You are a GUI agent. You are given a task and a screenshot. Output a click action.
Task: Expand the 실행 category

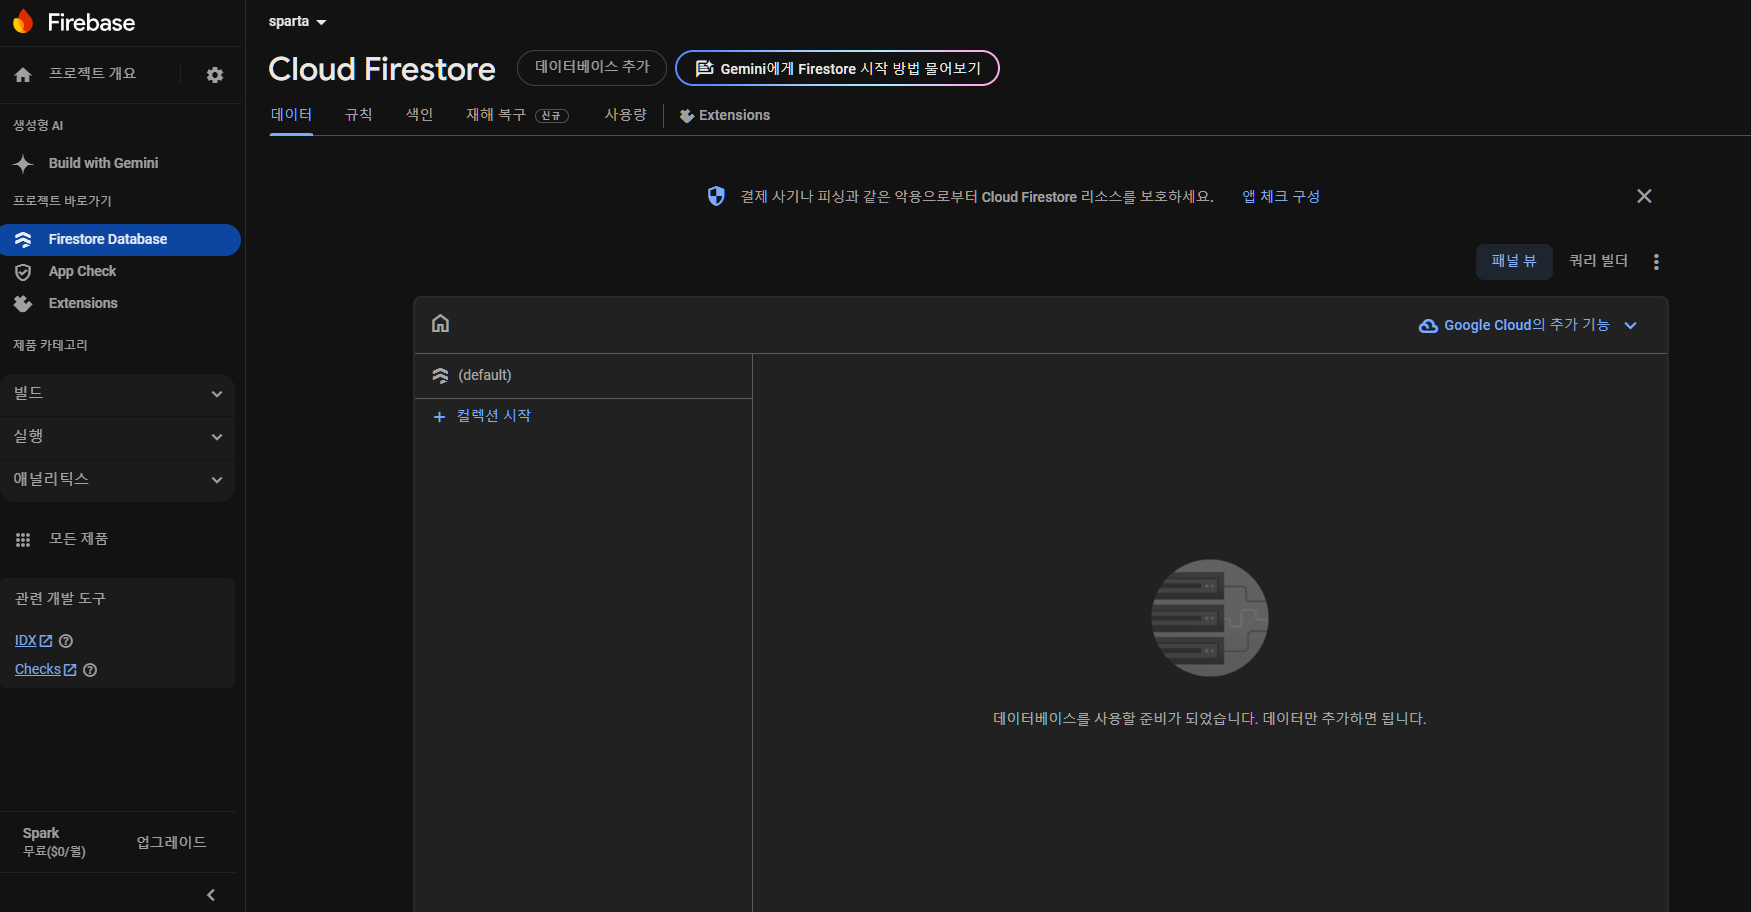coord(117,437)
